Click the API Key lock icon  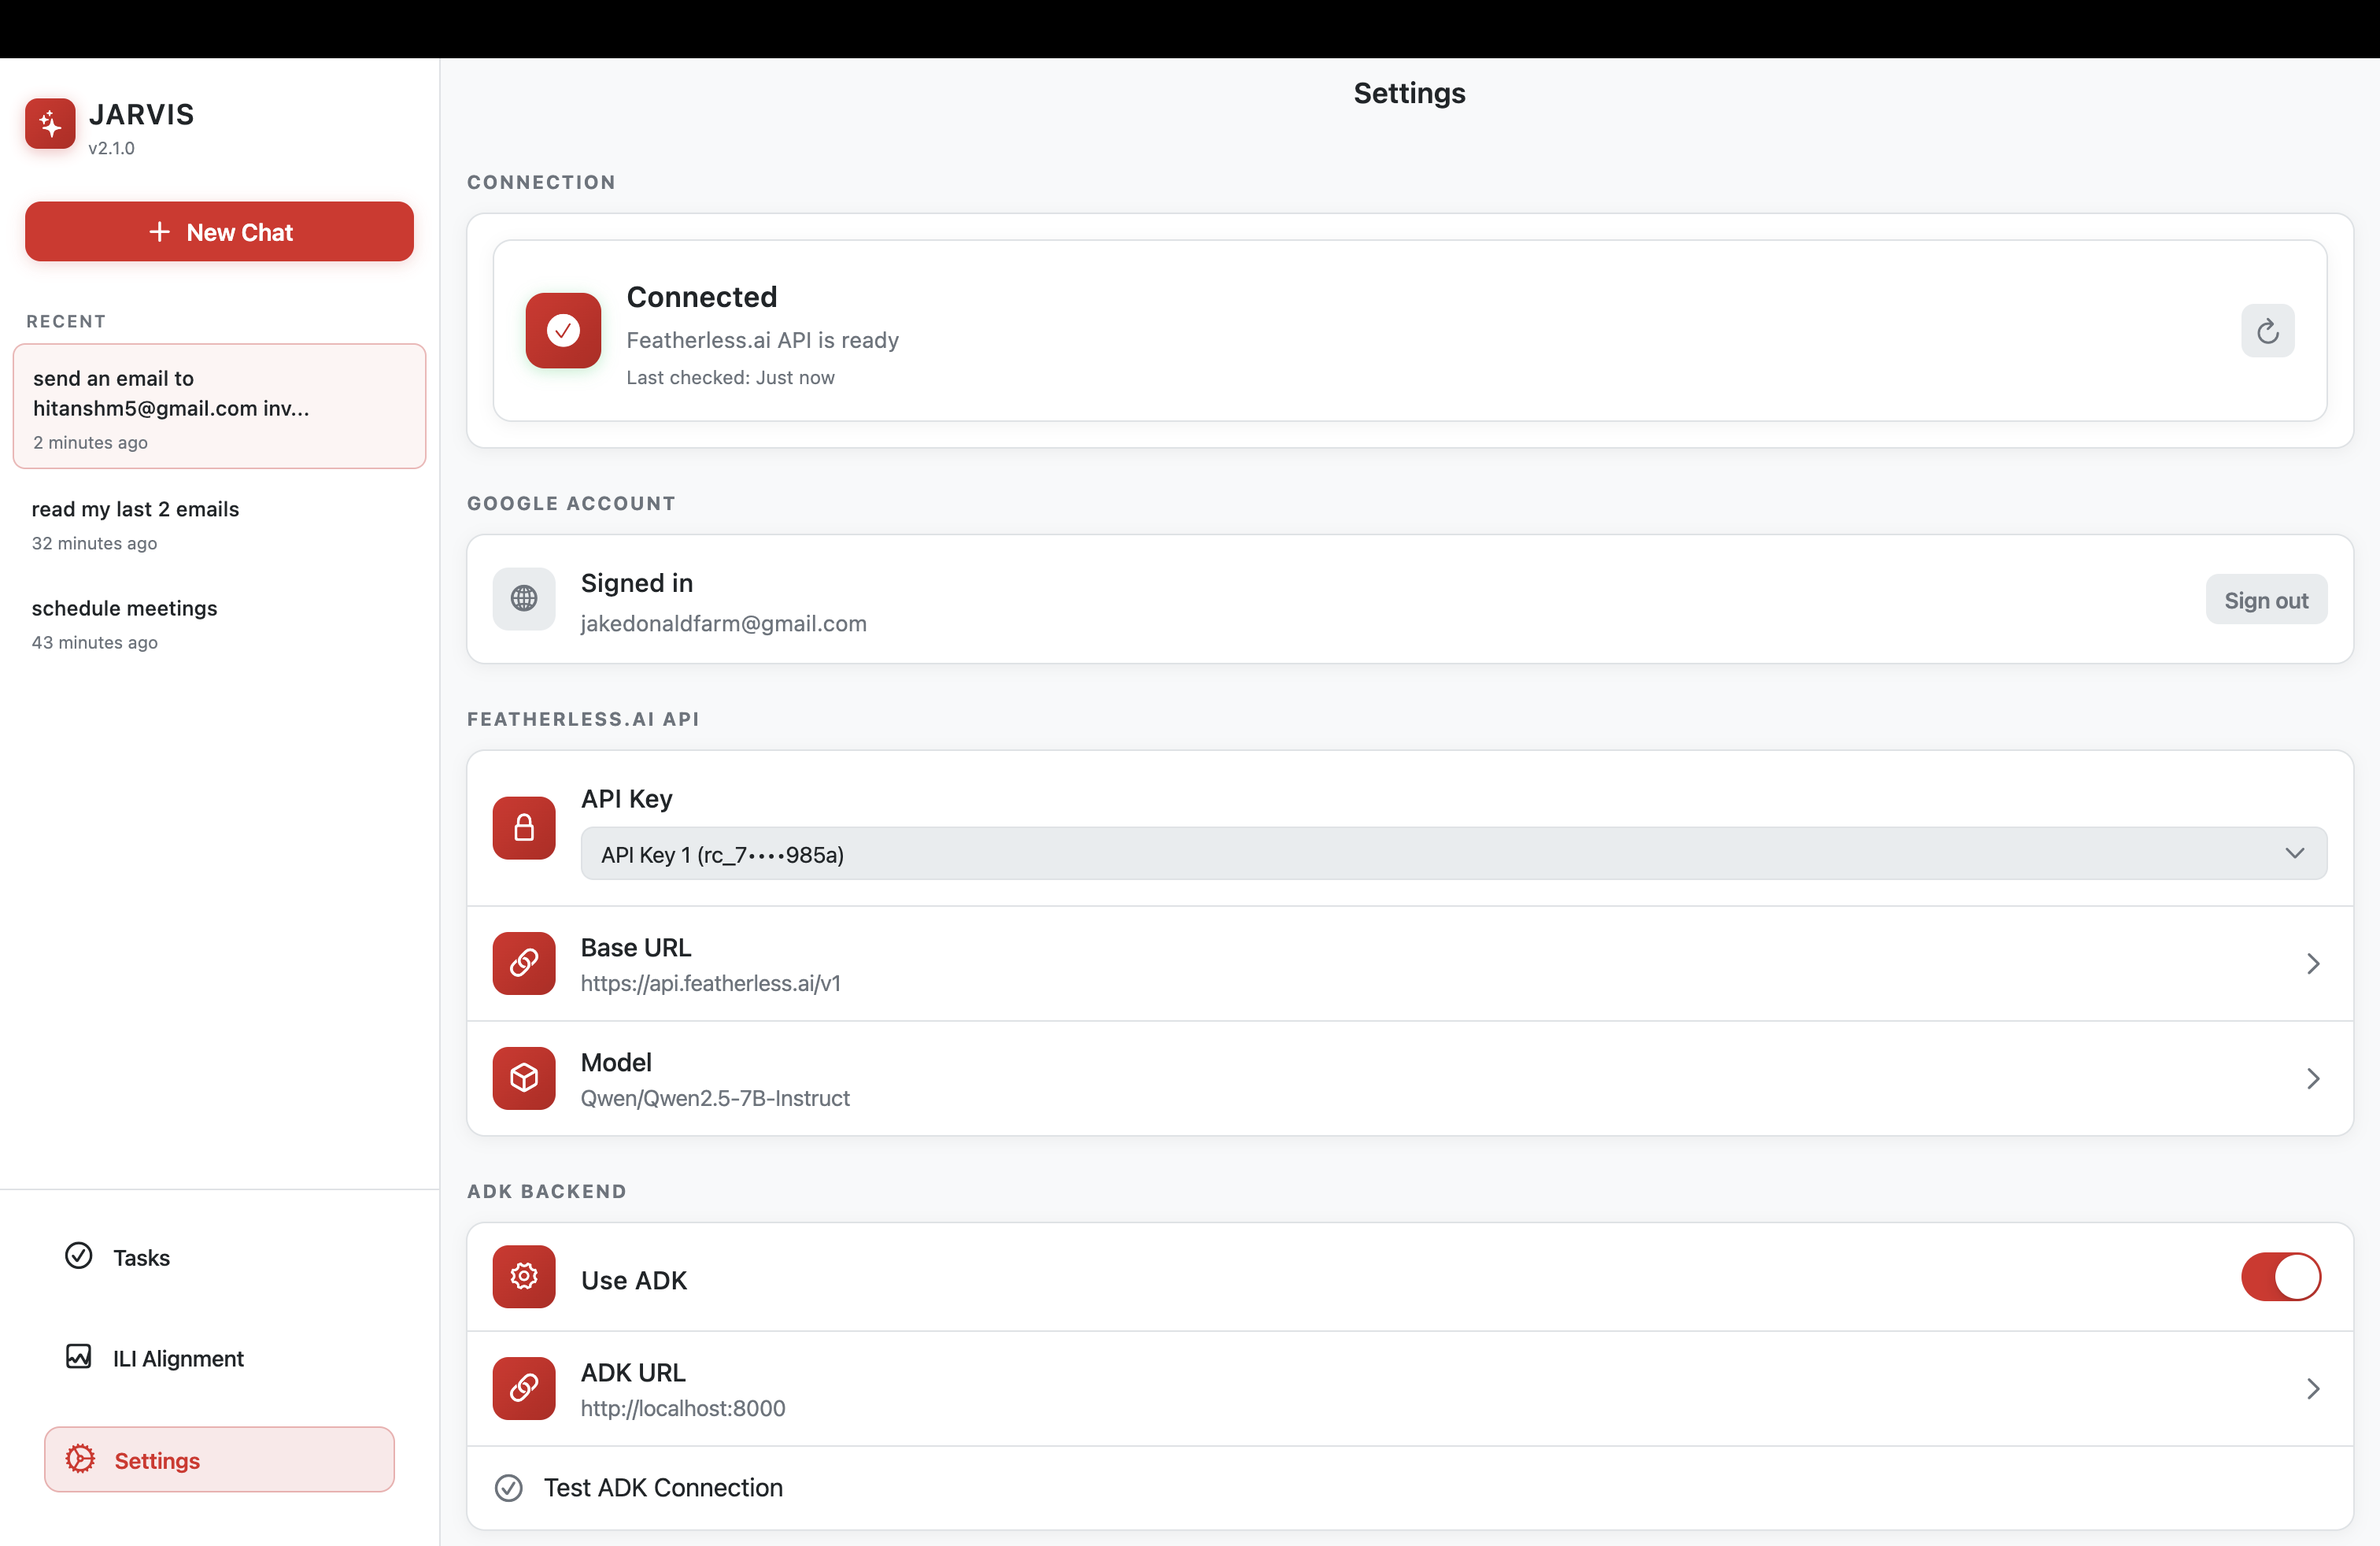coord(523,828)
